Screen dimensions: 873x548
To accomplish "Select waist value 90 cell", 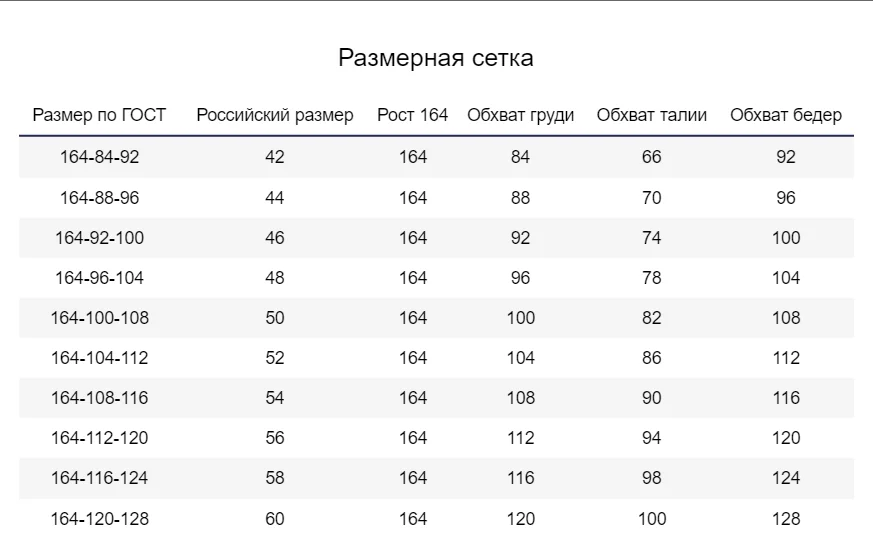I will tap(651, 398).
